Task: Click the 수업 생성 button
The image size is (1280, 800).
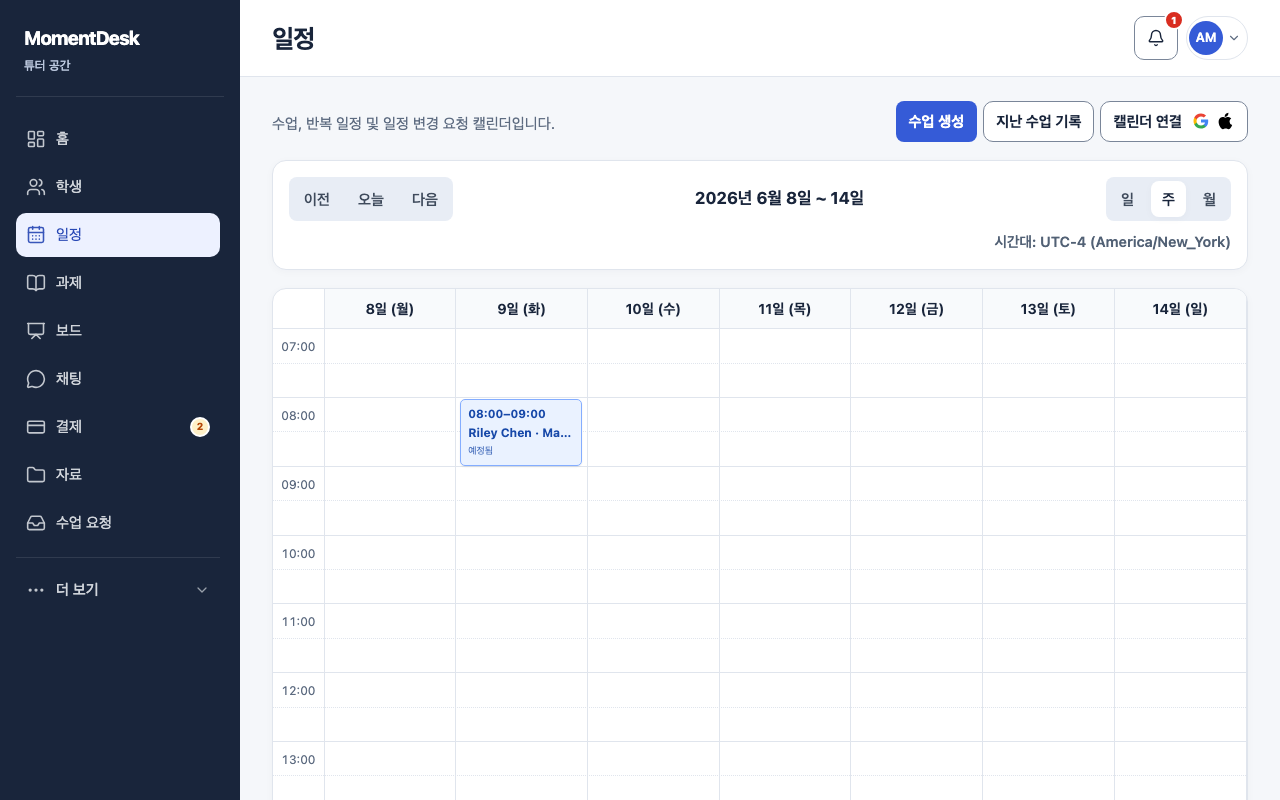Action: coord(936,121)
